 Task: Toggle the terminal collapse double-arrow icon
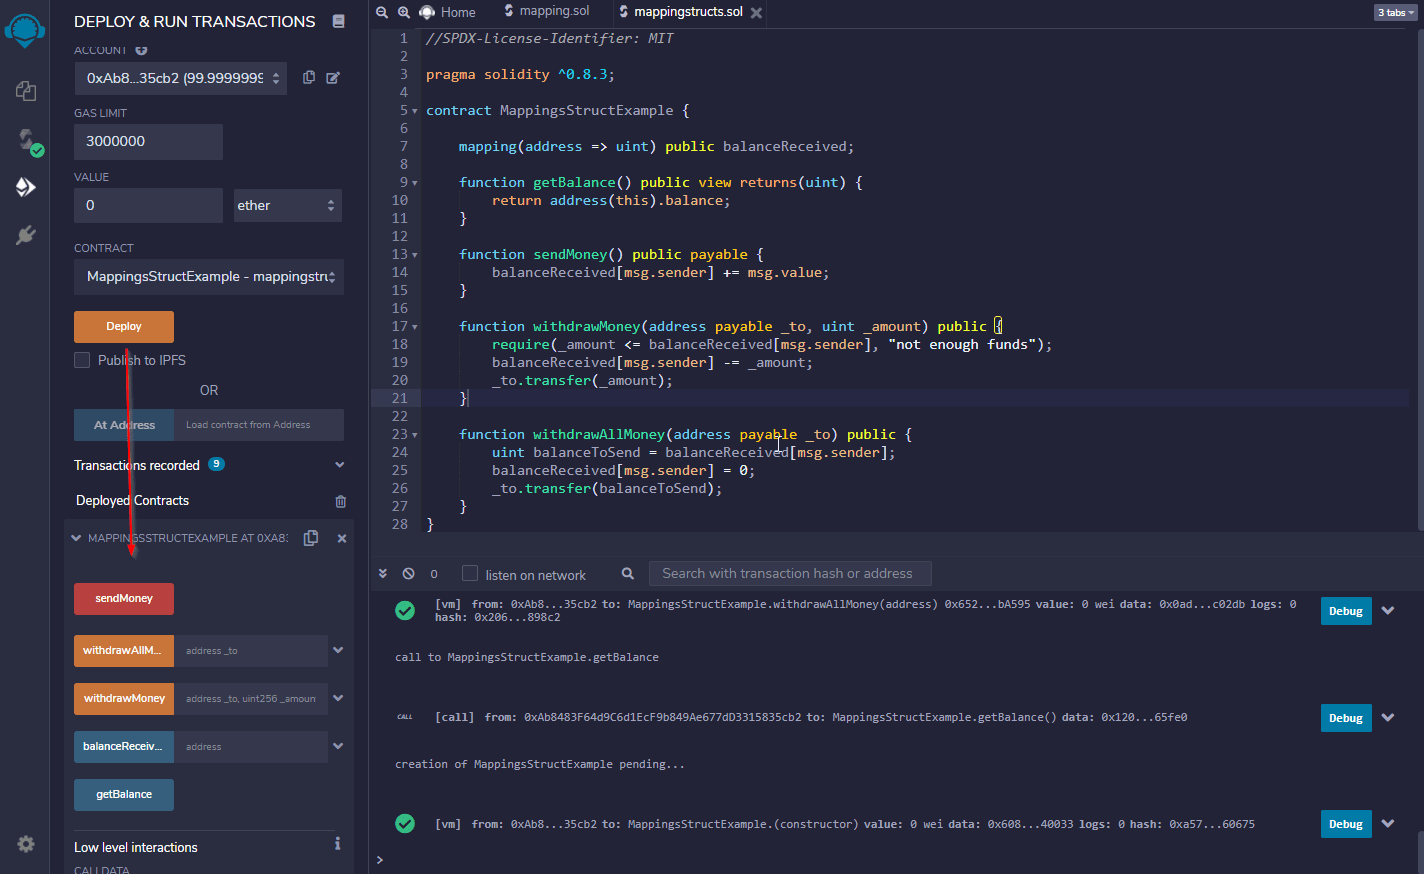[383, 574]
